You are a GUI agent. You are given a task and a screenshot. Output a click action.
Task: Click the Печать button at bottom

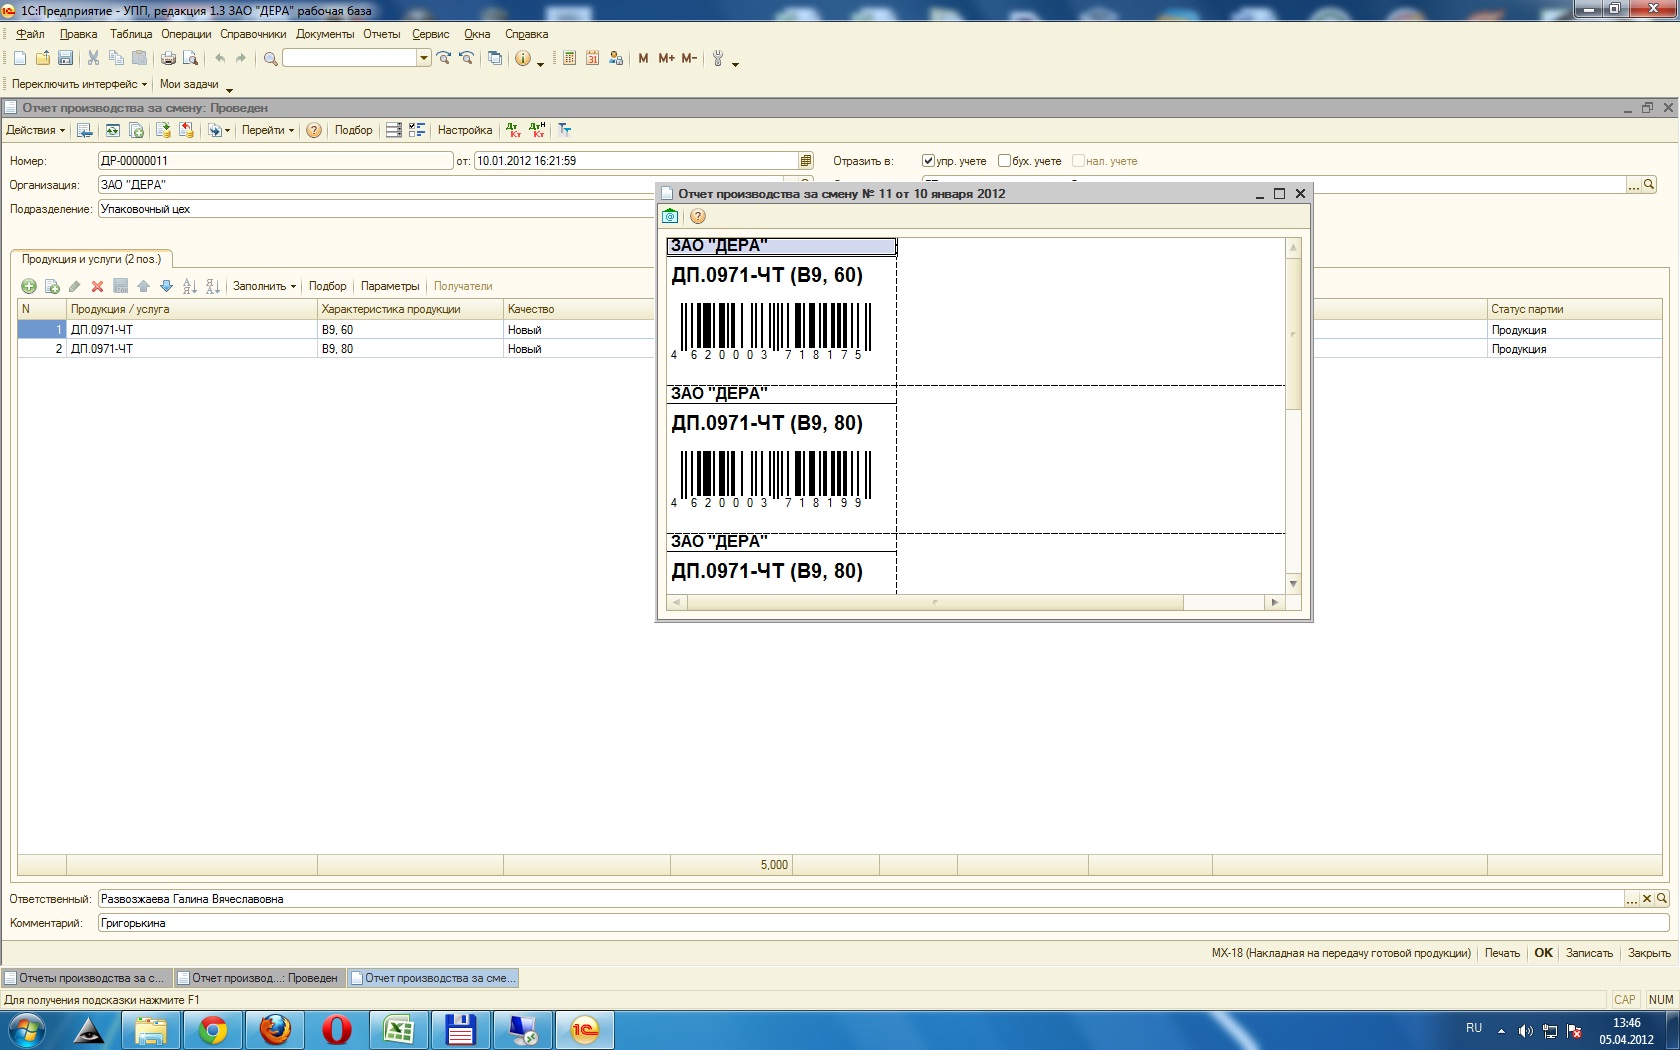click(x=1502, y=953)
